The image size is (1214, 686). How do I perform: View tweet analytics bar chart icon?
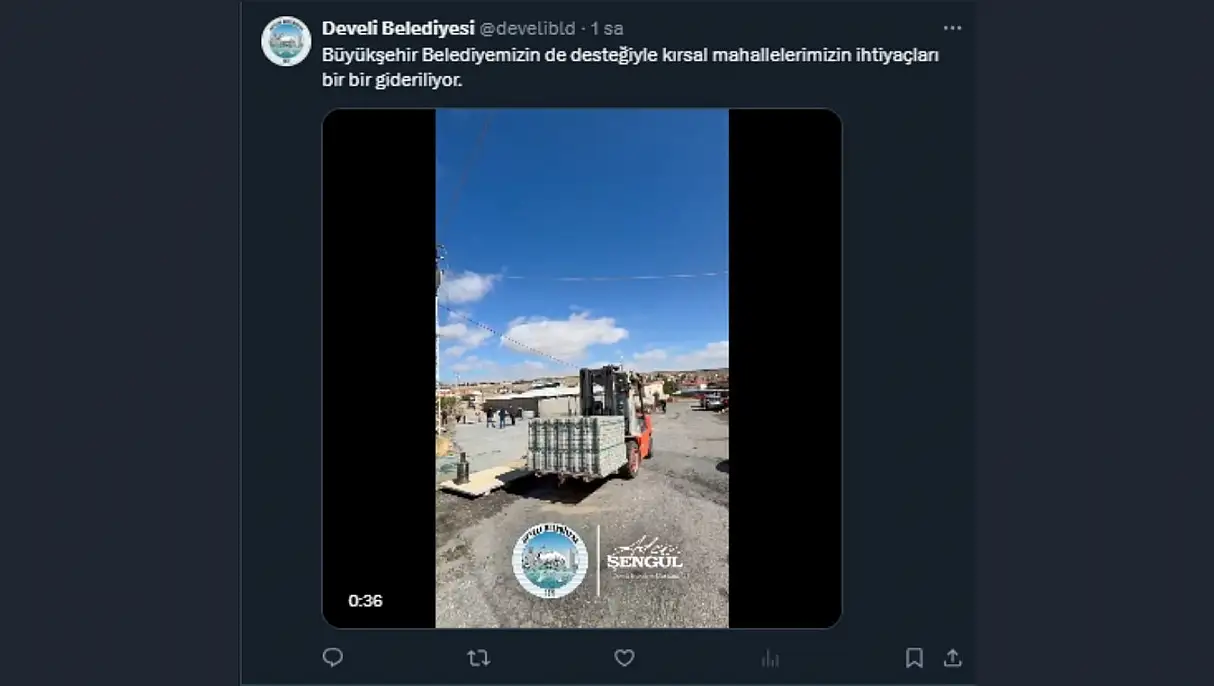(770, 657)
